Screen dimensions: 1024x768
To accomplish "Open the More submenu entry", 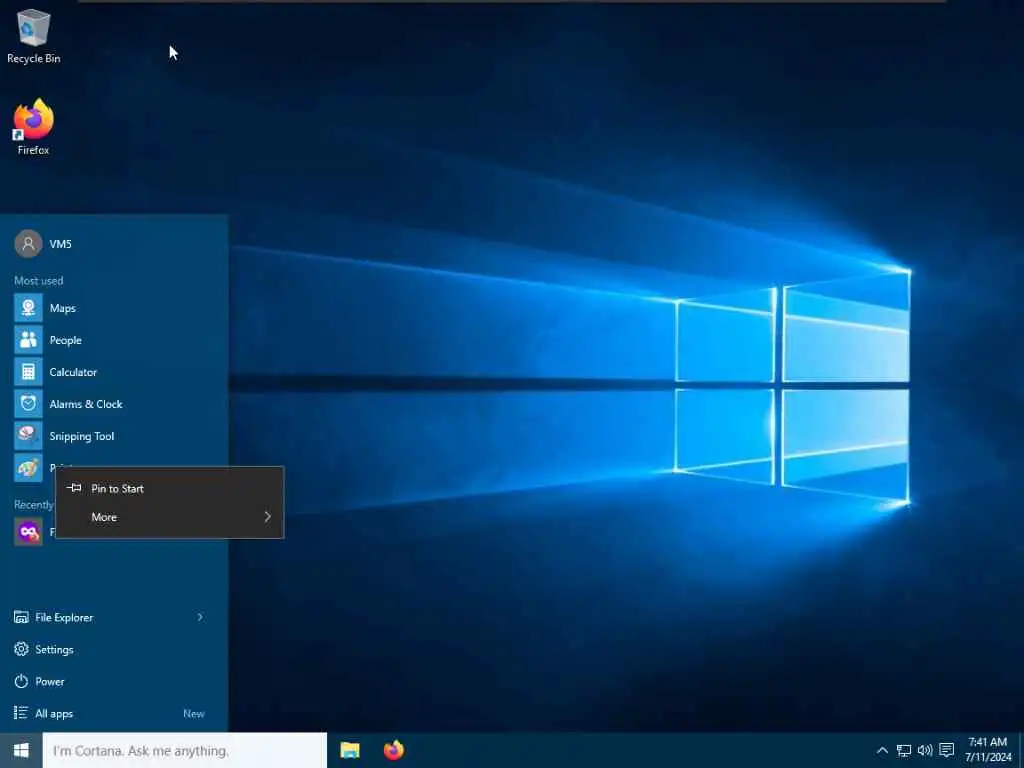I will pos(170,517).
